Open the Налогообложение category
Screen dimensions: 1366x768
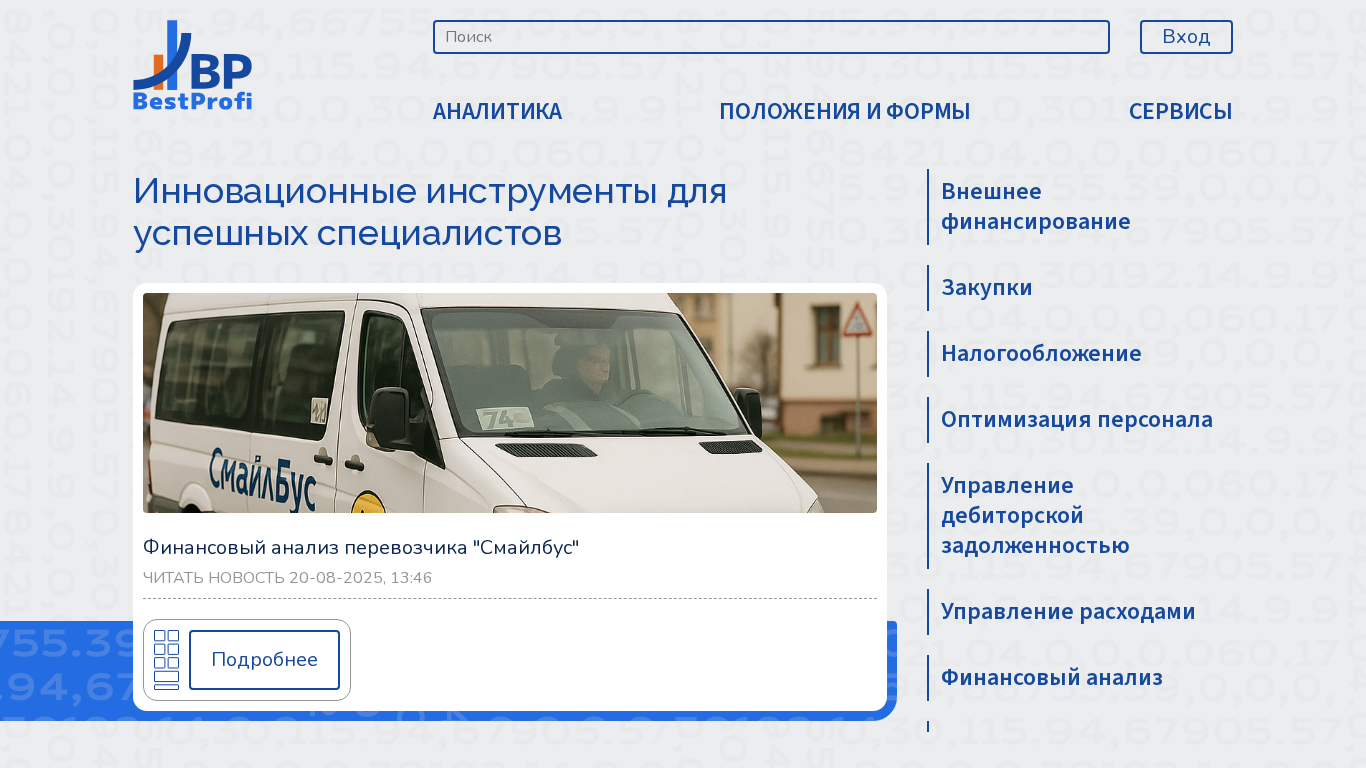click(1041, 354)
